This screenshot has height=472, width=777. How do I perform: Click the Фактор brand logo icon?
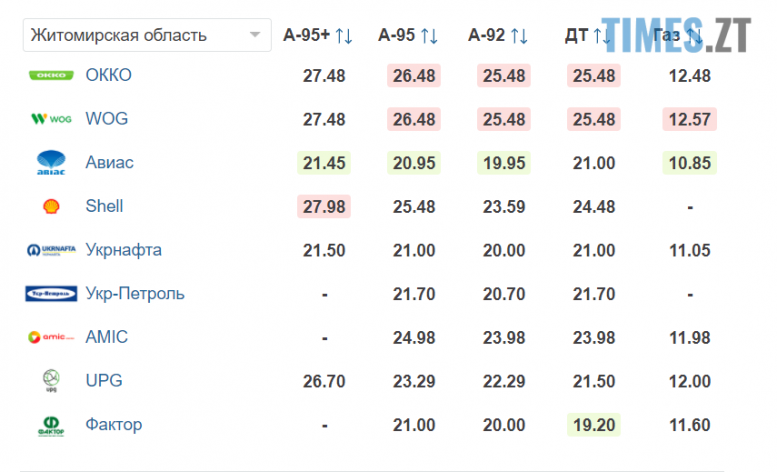[x=51, y=425]
